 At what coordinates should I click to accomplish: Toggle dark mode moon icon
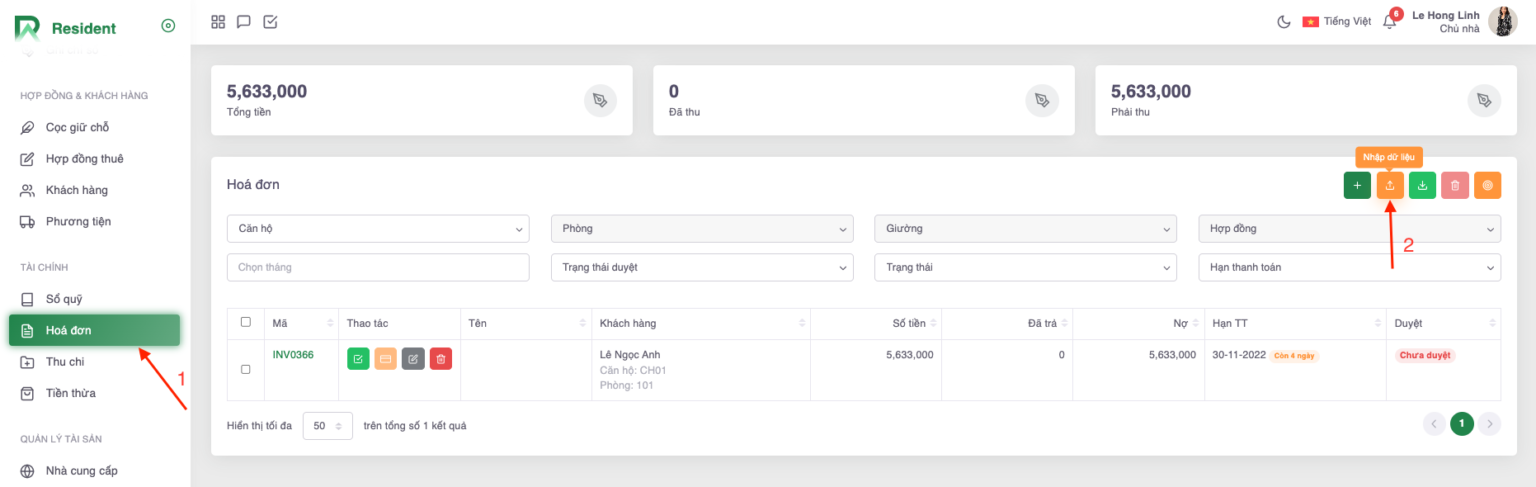click(x=1284, y=22)
